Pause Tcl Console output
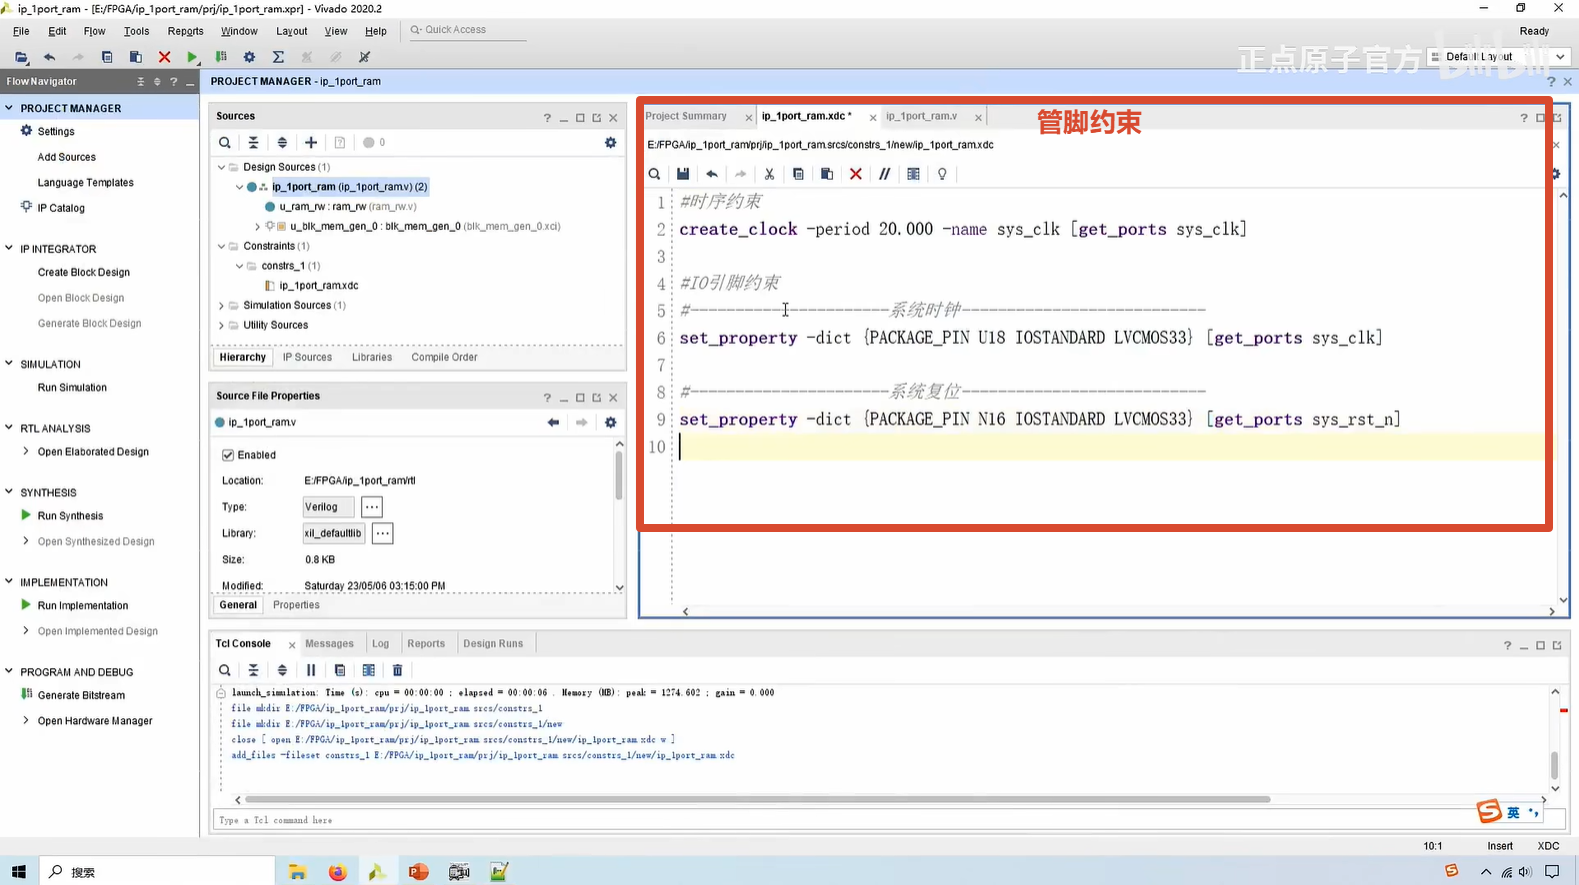1579x885 pixels. click(311, 670)
